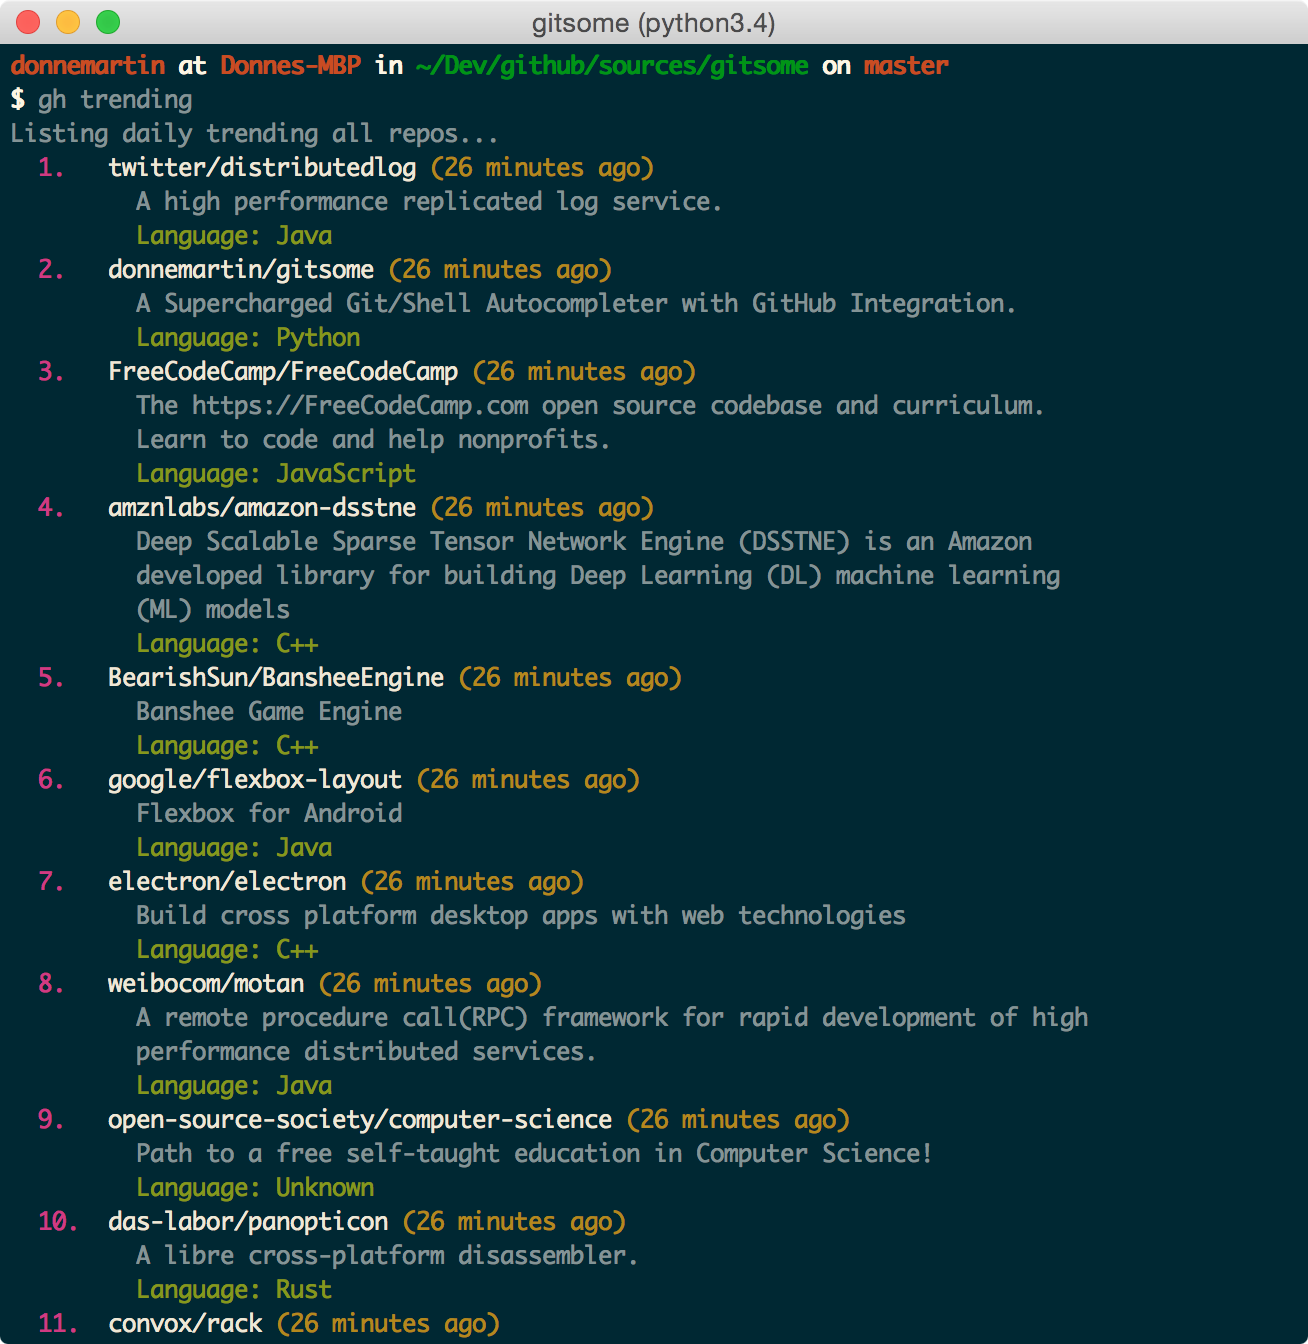Image resolution: width=1308 pixels, height=1344 pixels.
Task: Click the Language: JavaScript line
Action: pyautogui.click(x=276, y=474)
